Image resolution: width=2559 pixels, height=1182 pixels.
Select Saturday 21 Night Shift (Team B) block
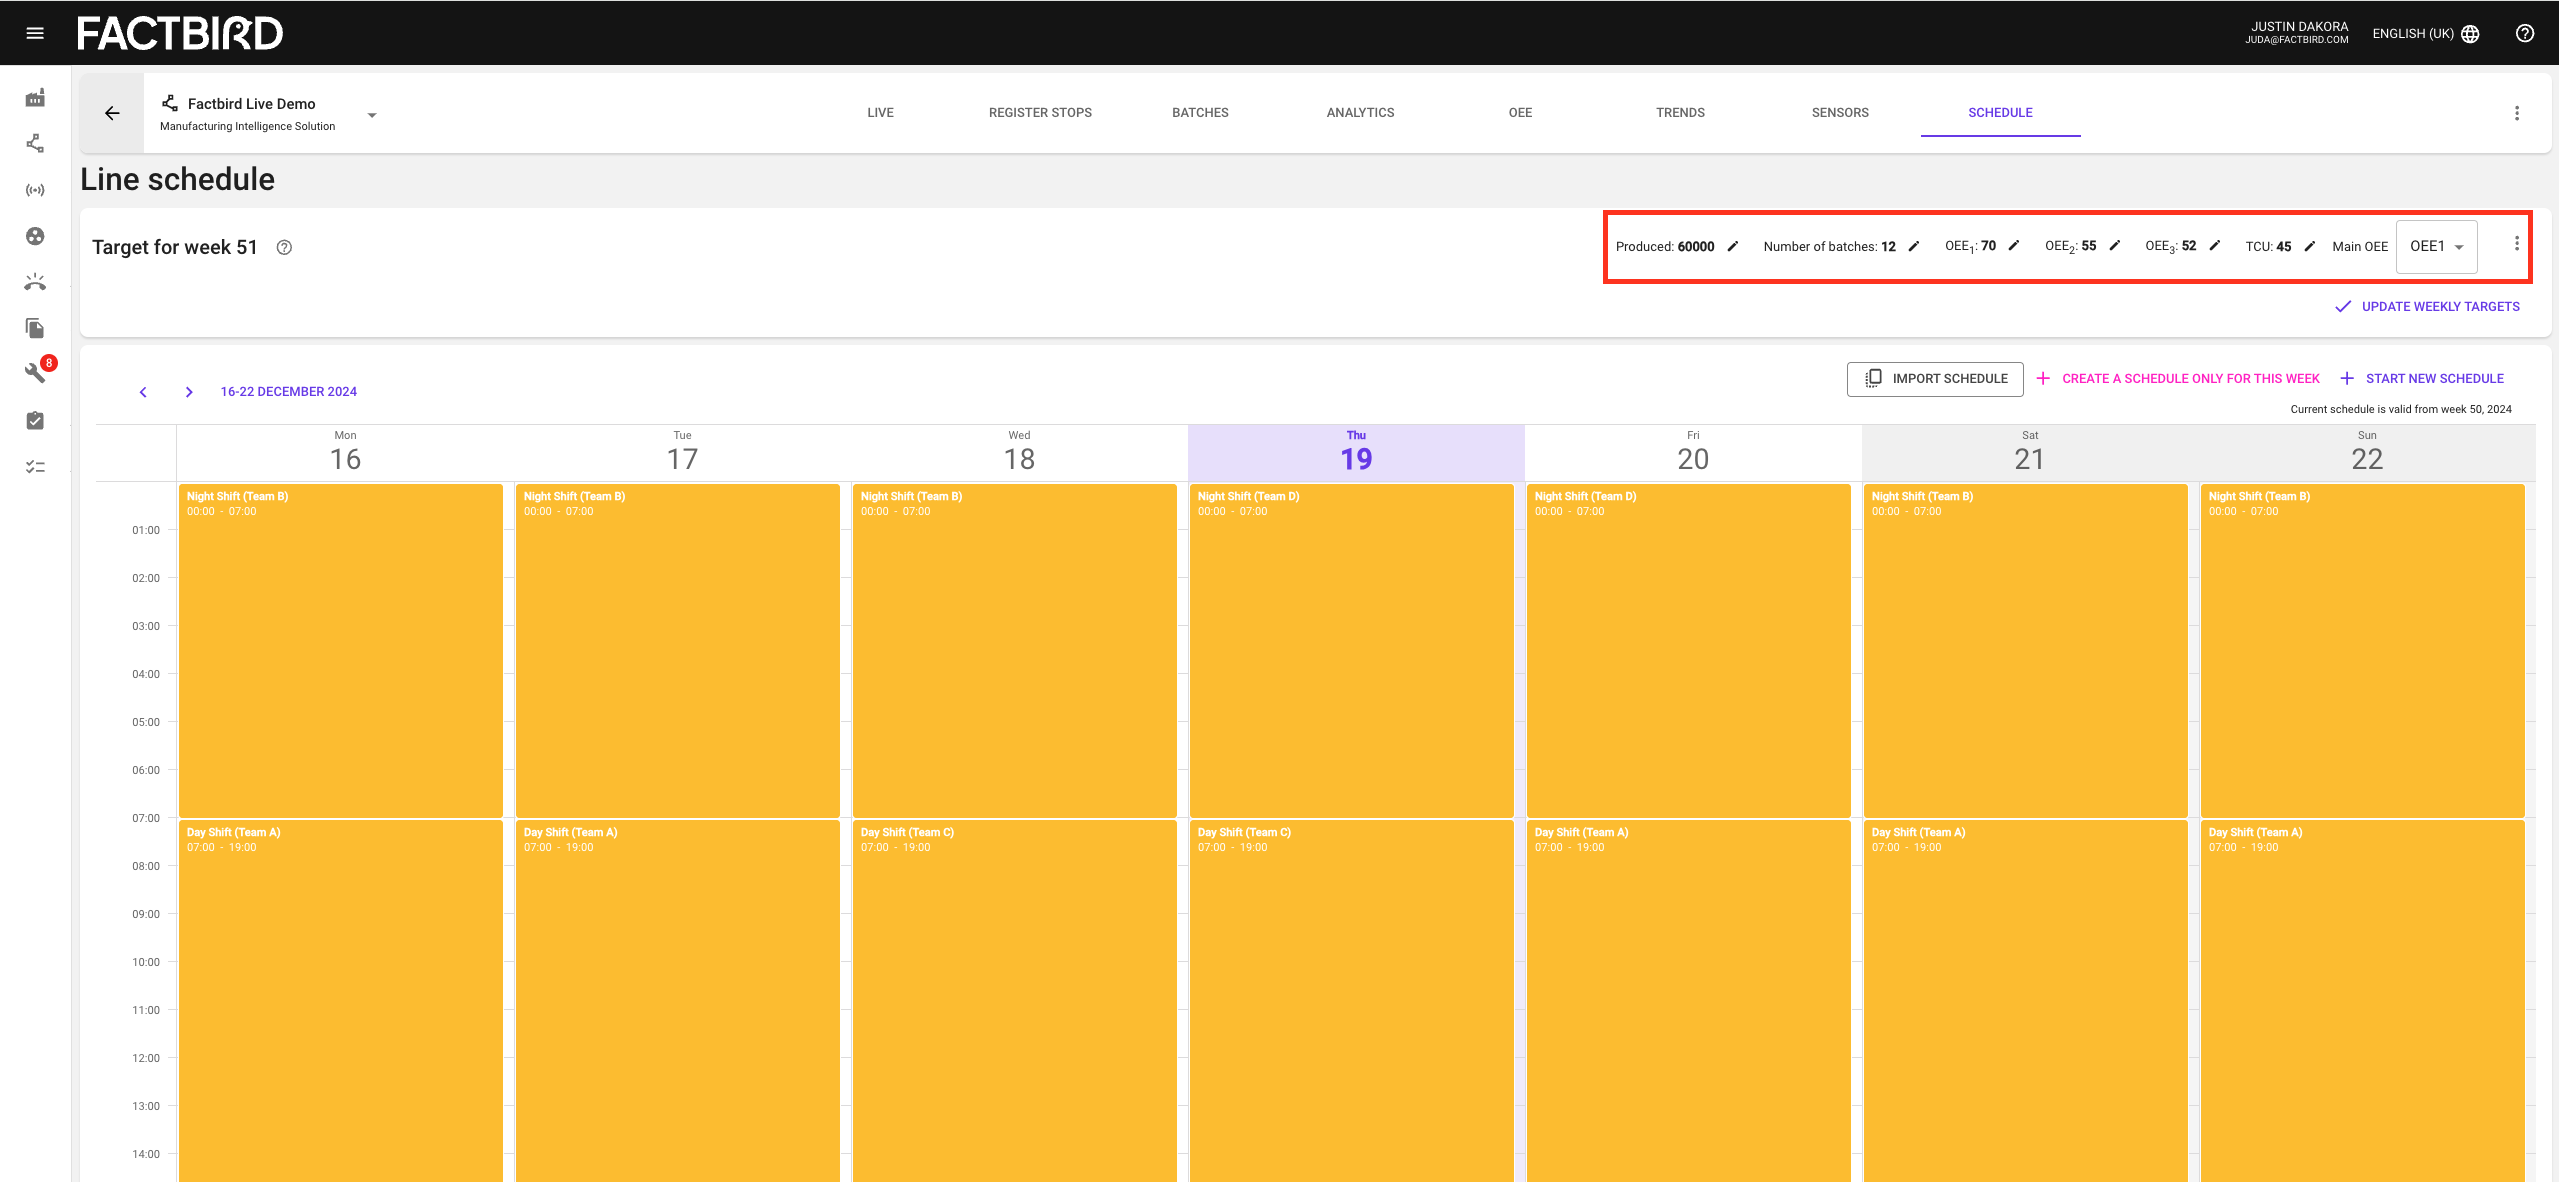(x=2026, y=651)
